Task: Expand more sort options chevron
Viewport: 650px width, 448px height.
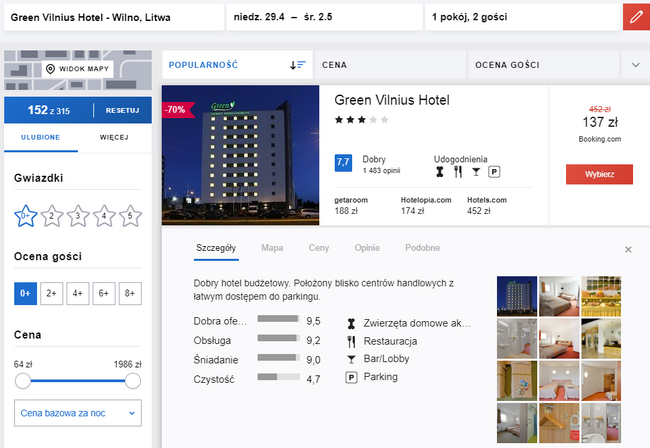Action: click(x=635, y=65)
